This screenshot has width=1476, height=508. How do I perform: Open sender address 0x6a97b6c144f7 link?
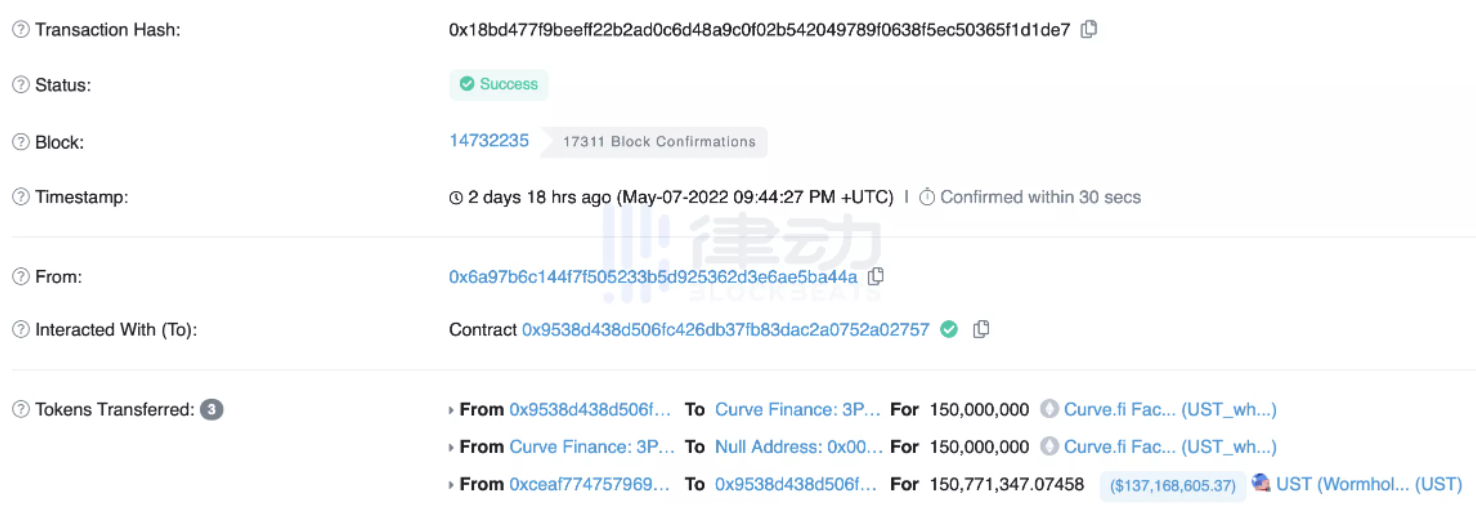tap(653, 276)
